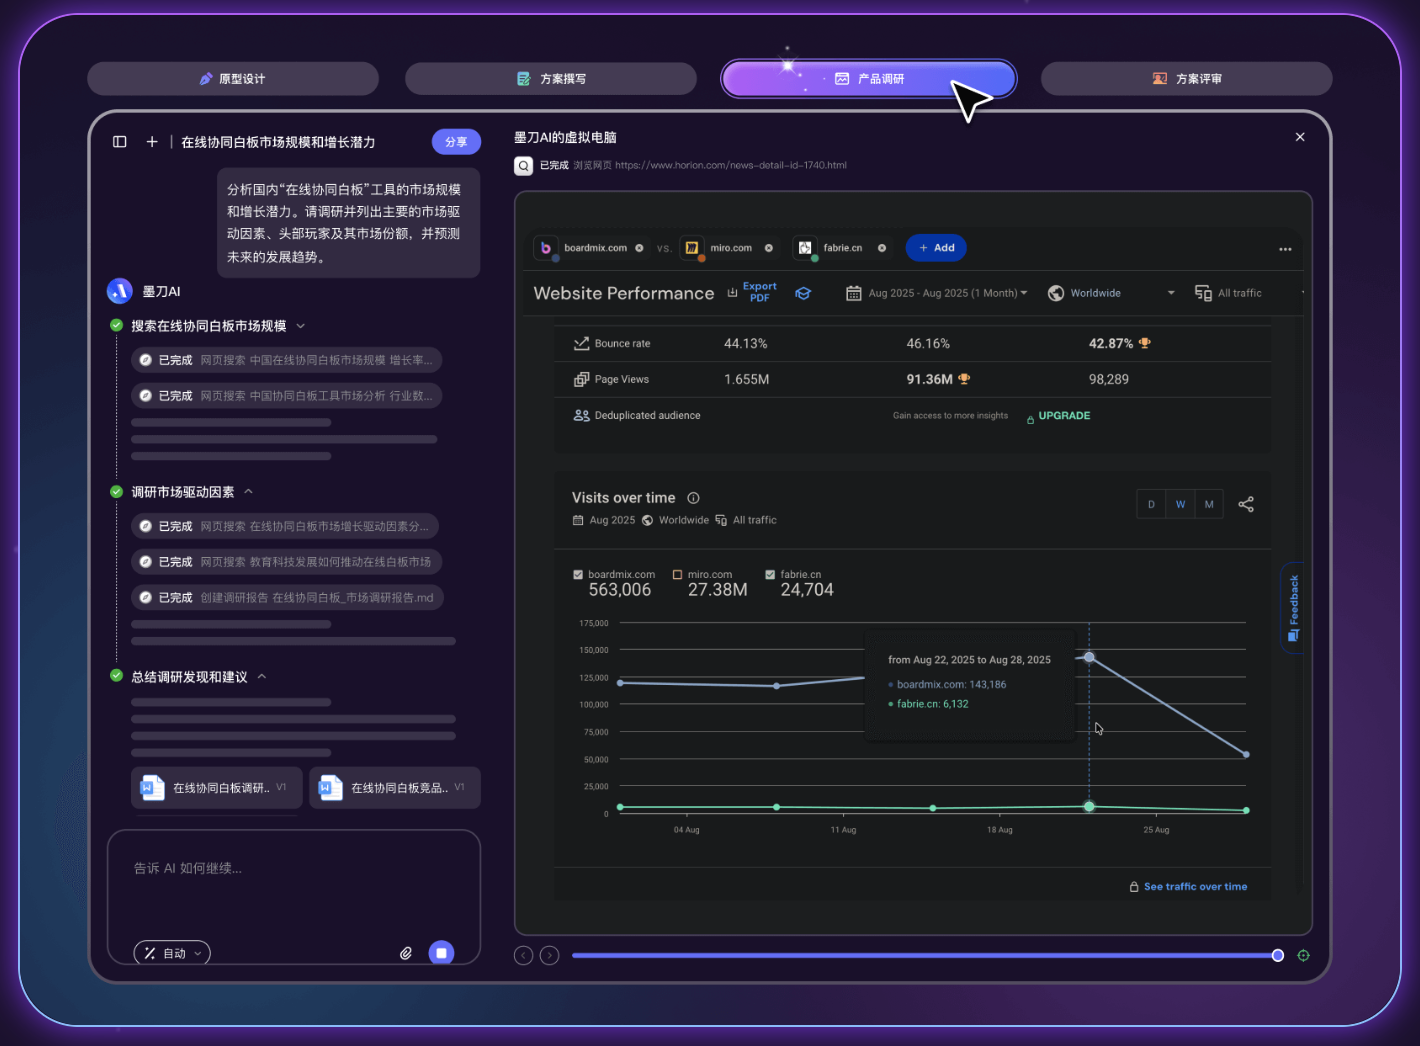This screenshot has width=1420, height=1046.
Task: Switch to the 原型设计 tab
Action: [x=233, y=79]
